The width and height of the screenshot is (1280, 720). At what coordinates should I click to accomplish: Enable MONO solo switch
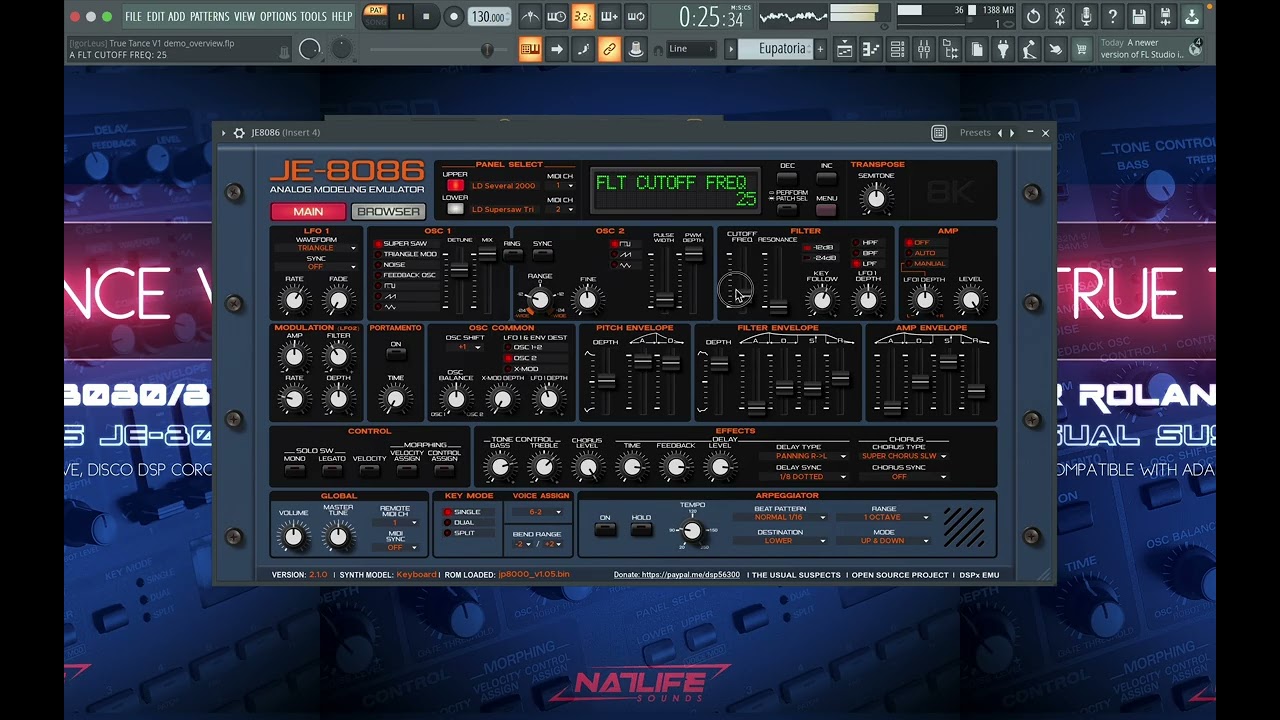click(294, 470)
